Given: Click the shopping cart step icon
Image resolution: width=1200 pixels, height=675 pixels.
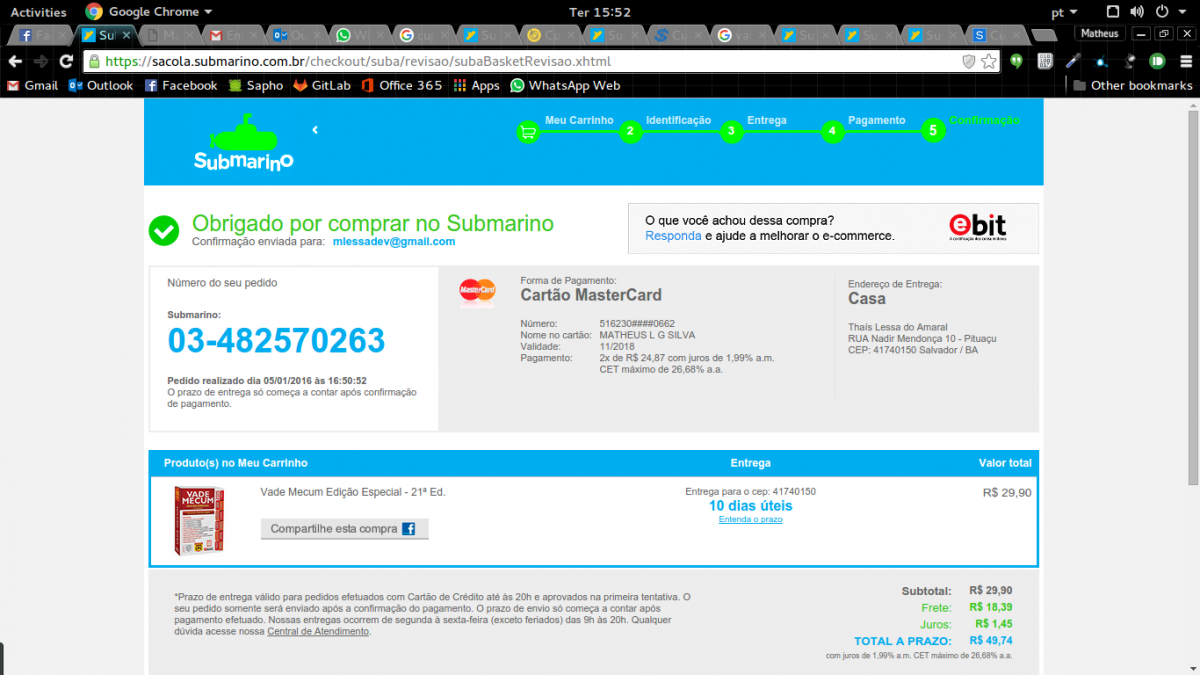Looking at the screenshot, I should point(527,131).
